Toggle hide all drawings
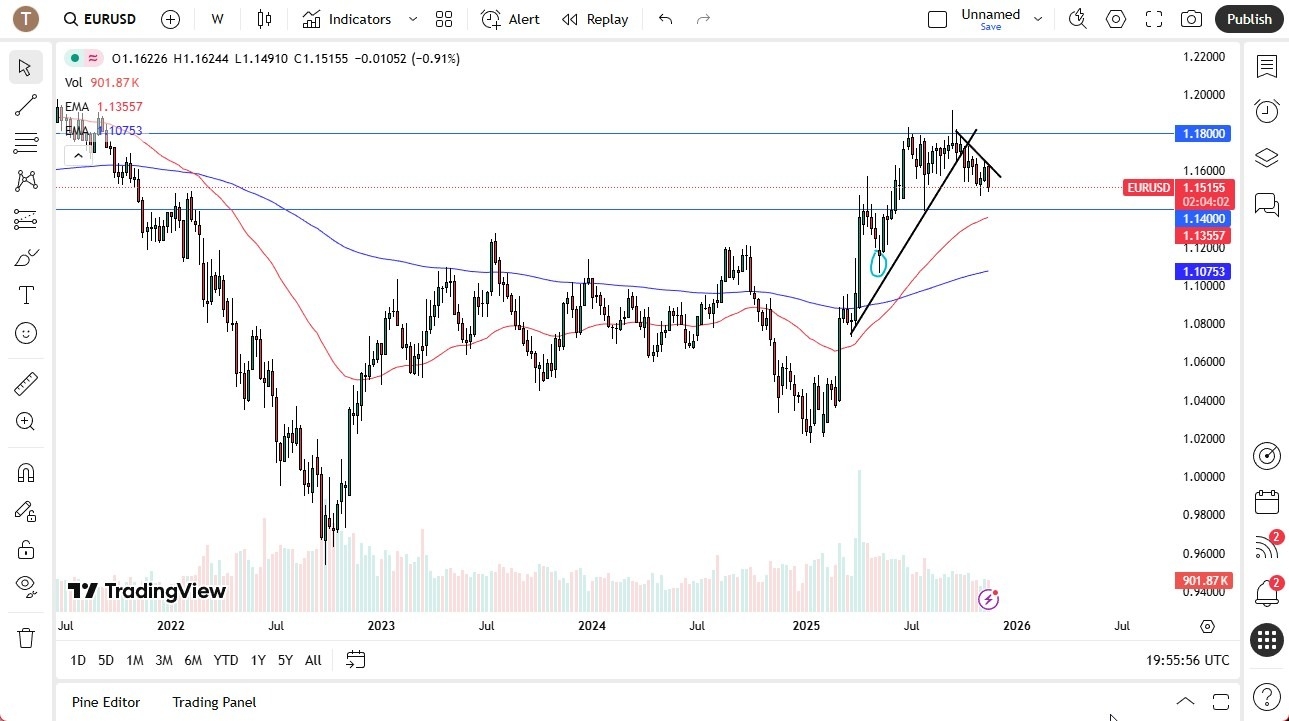The image size is (1289, 721). click(x=25, y=586)
